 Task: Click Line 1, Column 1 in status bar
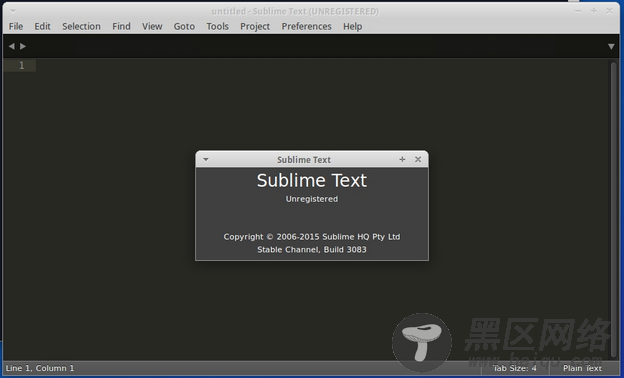point(40,368)
